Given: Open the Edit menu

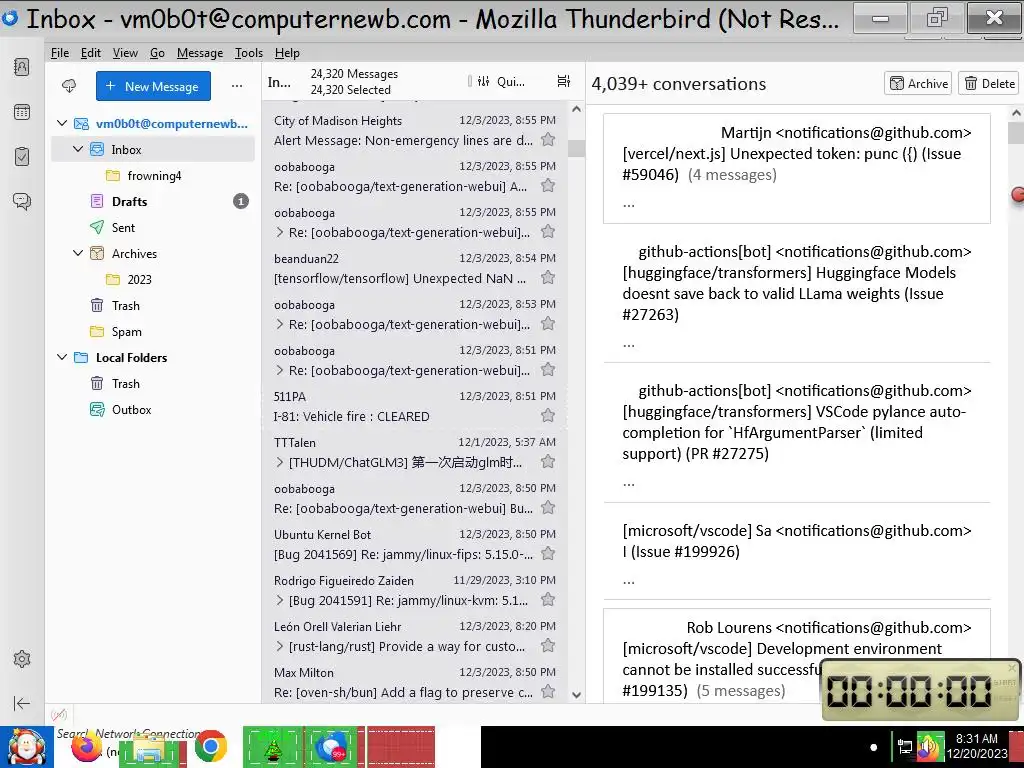Looking at the screenshot, I should [x=91, y=53].
